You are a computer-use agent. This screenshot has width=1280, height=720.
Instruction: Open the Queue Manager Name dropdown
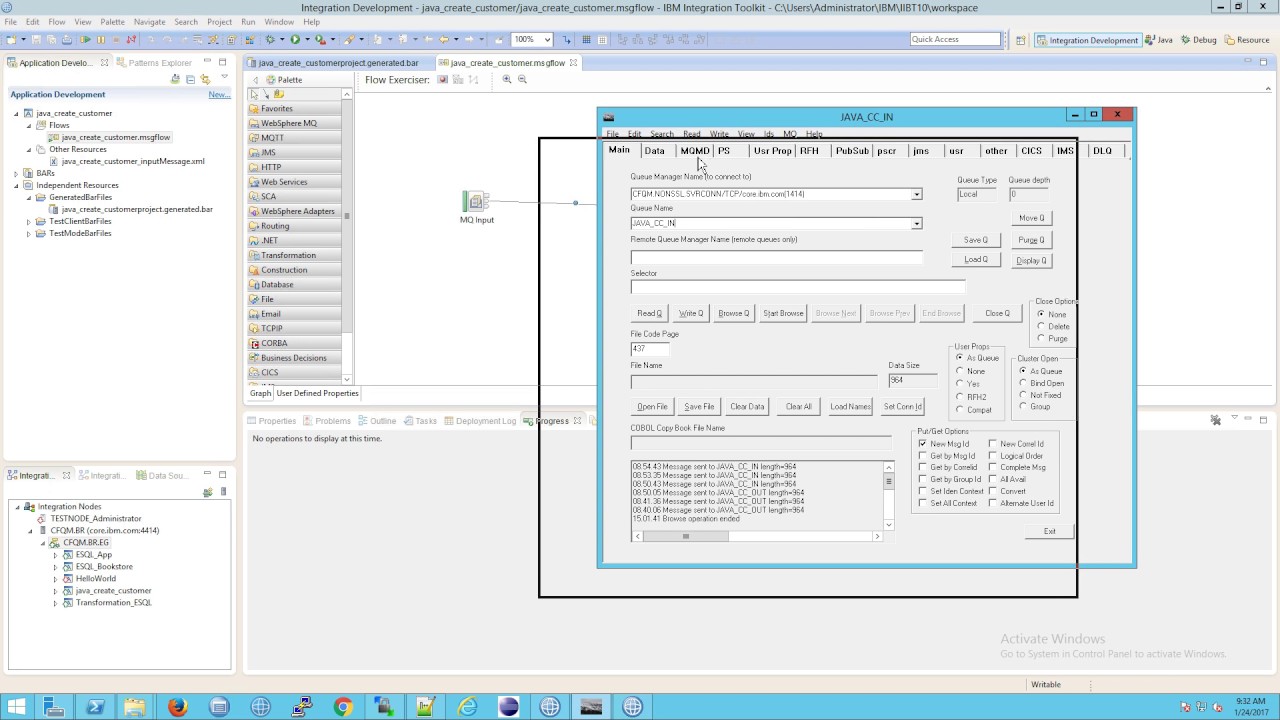[x=916, y=194]
